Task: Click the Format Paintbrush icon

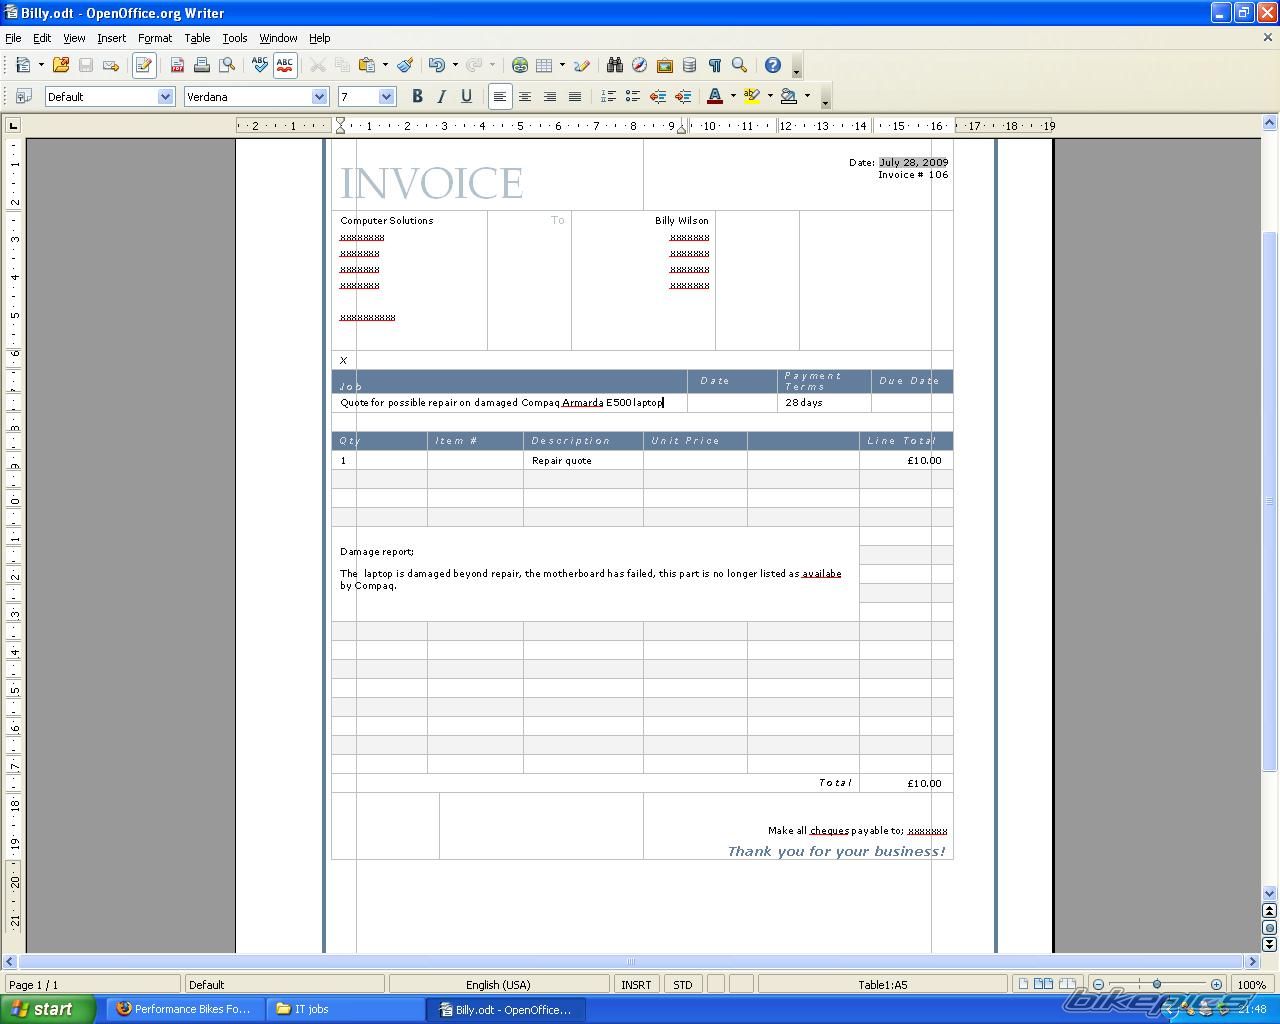Action: click(405, 65)
